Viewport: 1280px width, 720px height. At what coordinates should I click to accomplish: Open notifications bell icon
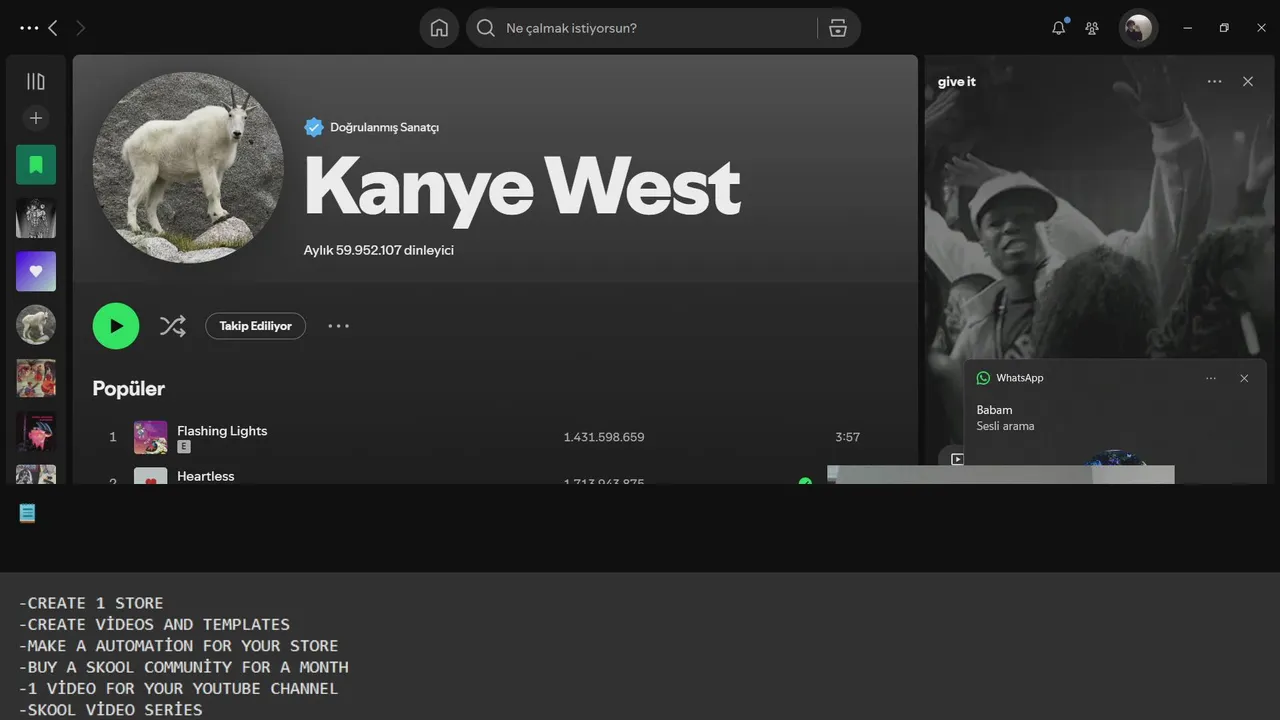pyautogui.click(x=1059, y=28)
